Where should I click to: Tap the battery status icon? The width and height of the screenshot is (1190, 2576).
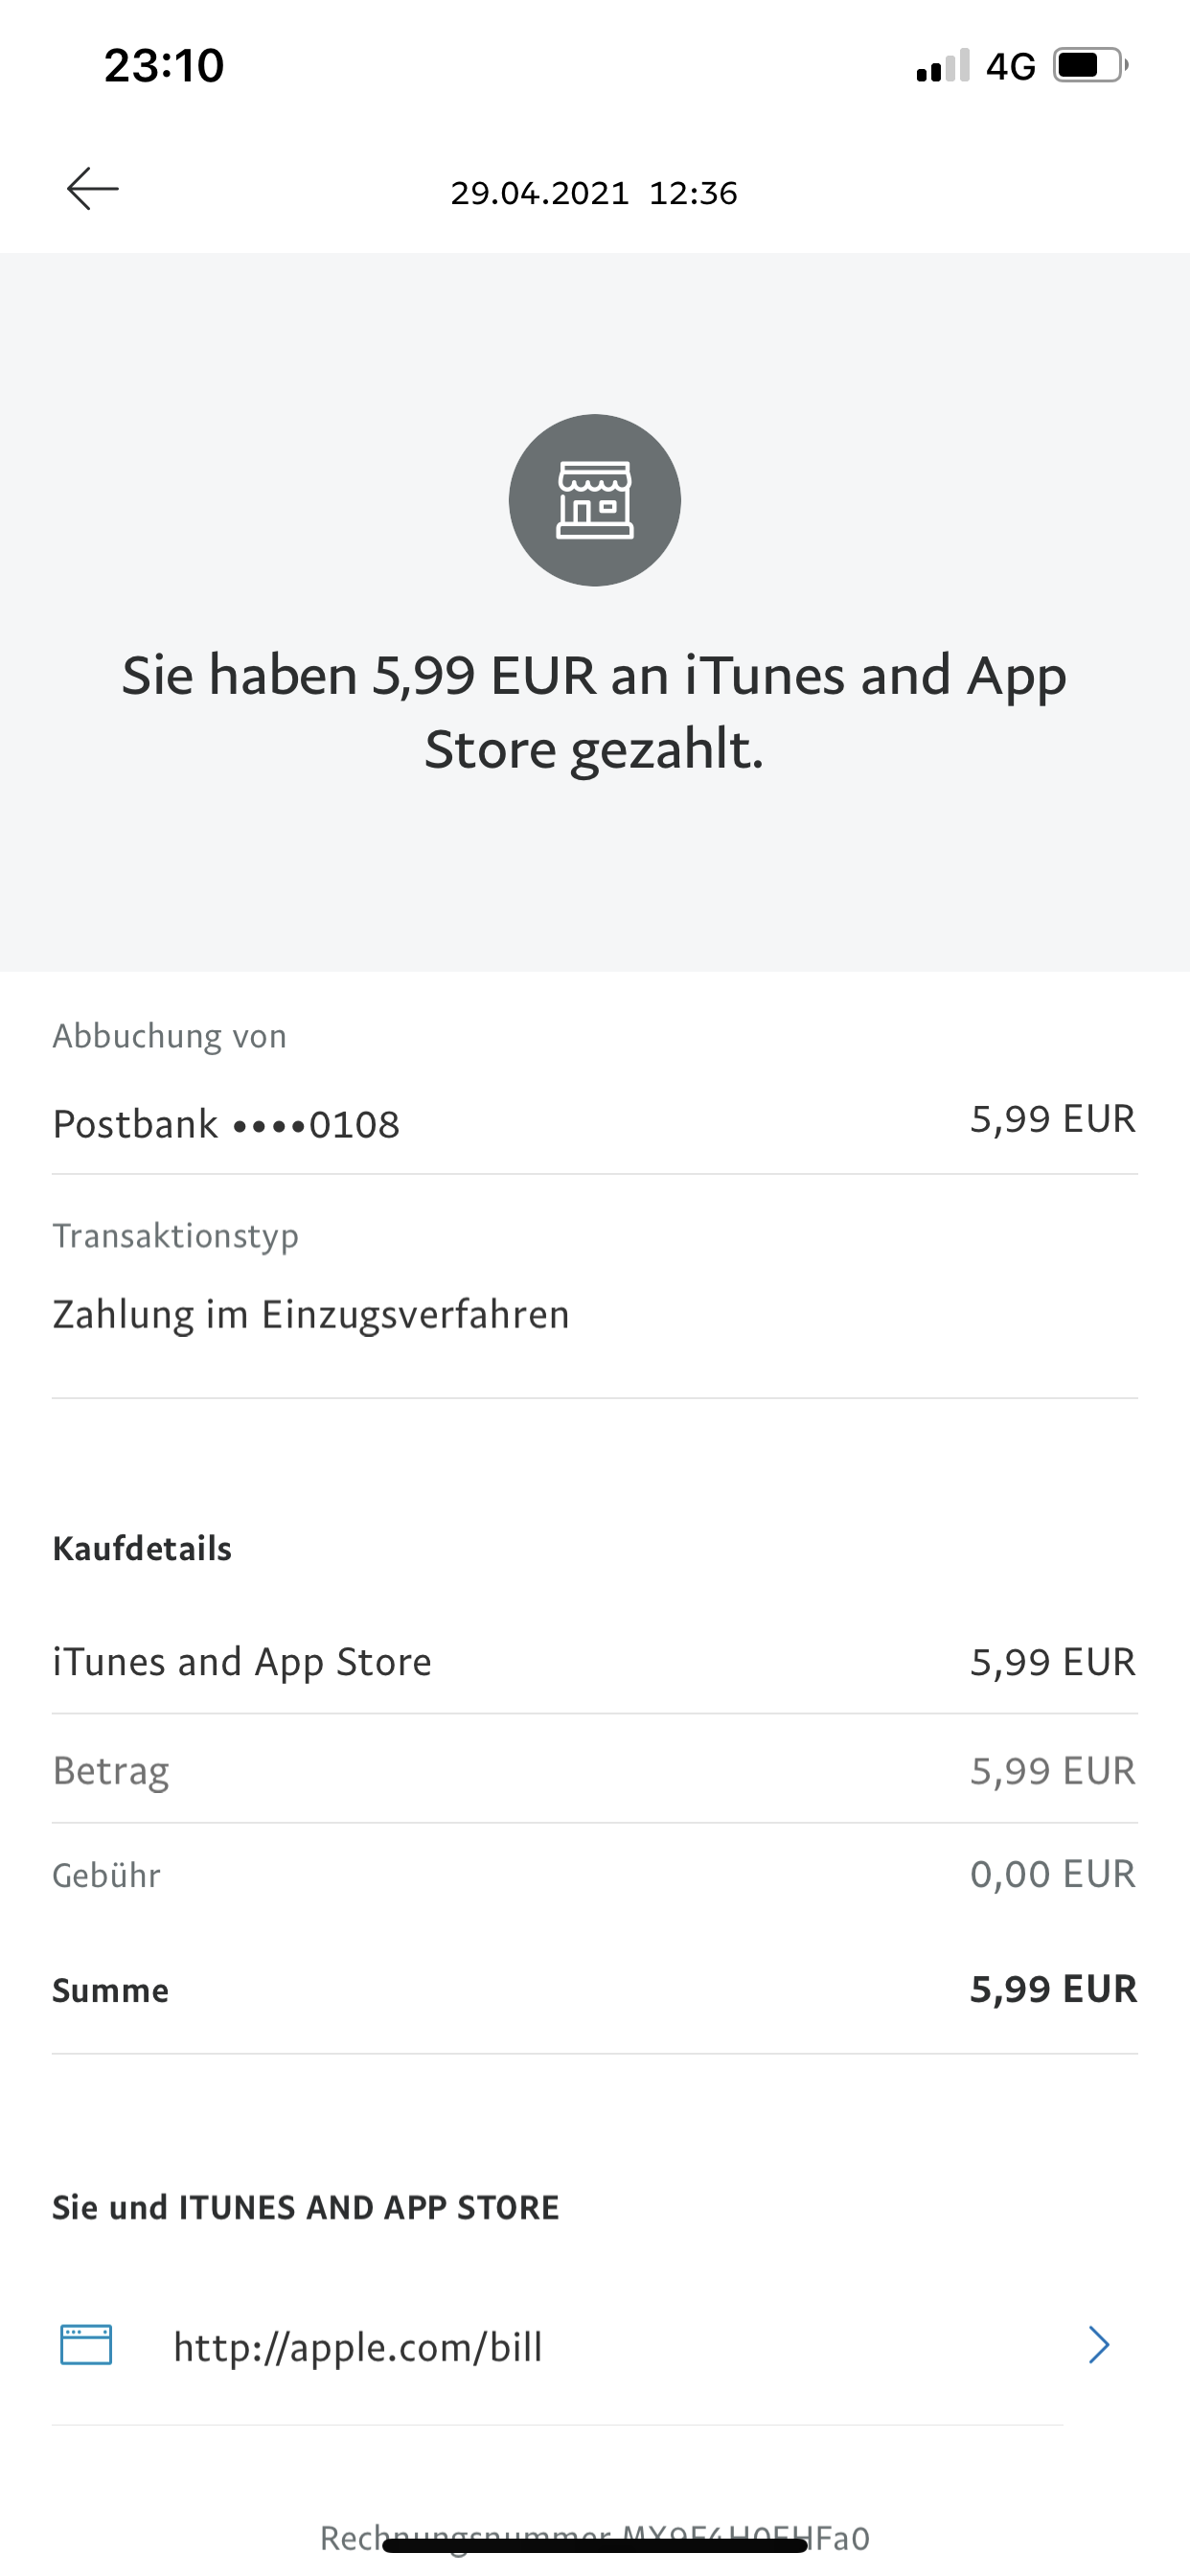point(1089,66)
